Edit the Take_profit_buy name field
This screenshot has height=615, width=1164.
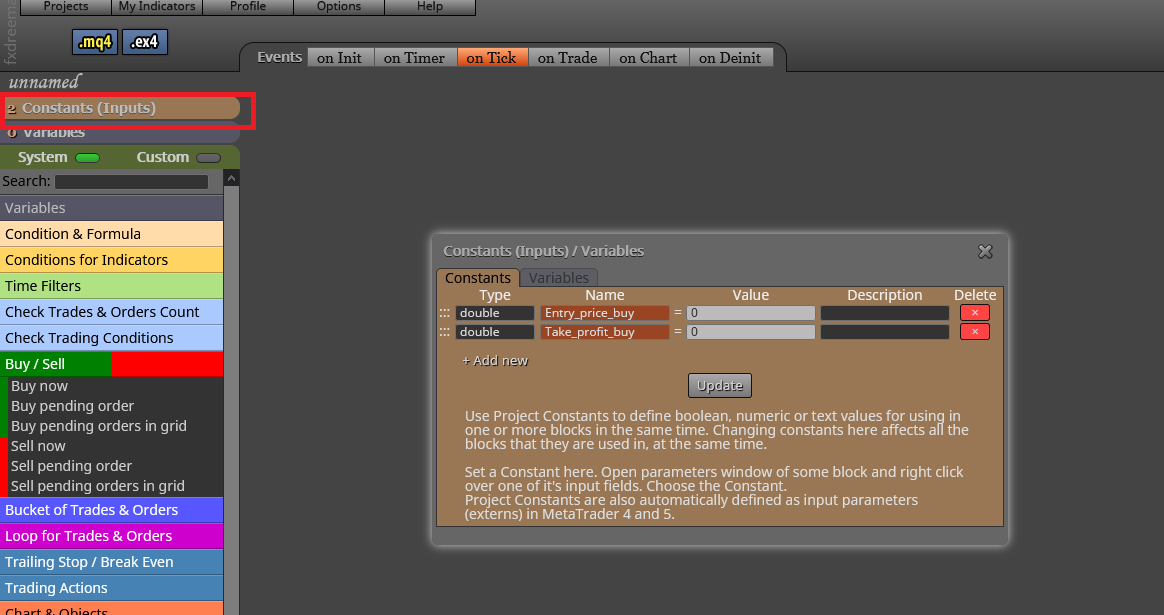pos(604,332)
